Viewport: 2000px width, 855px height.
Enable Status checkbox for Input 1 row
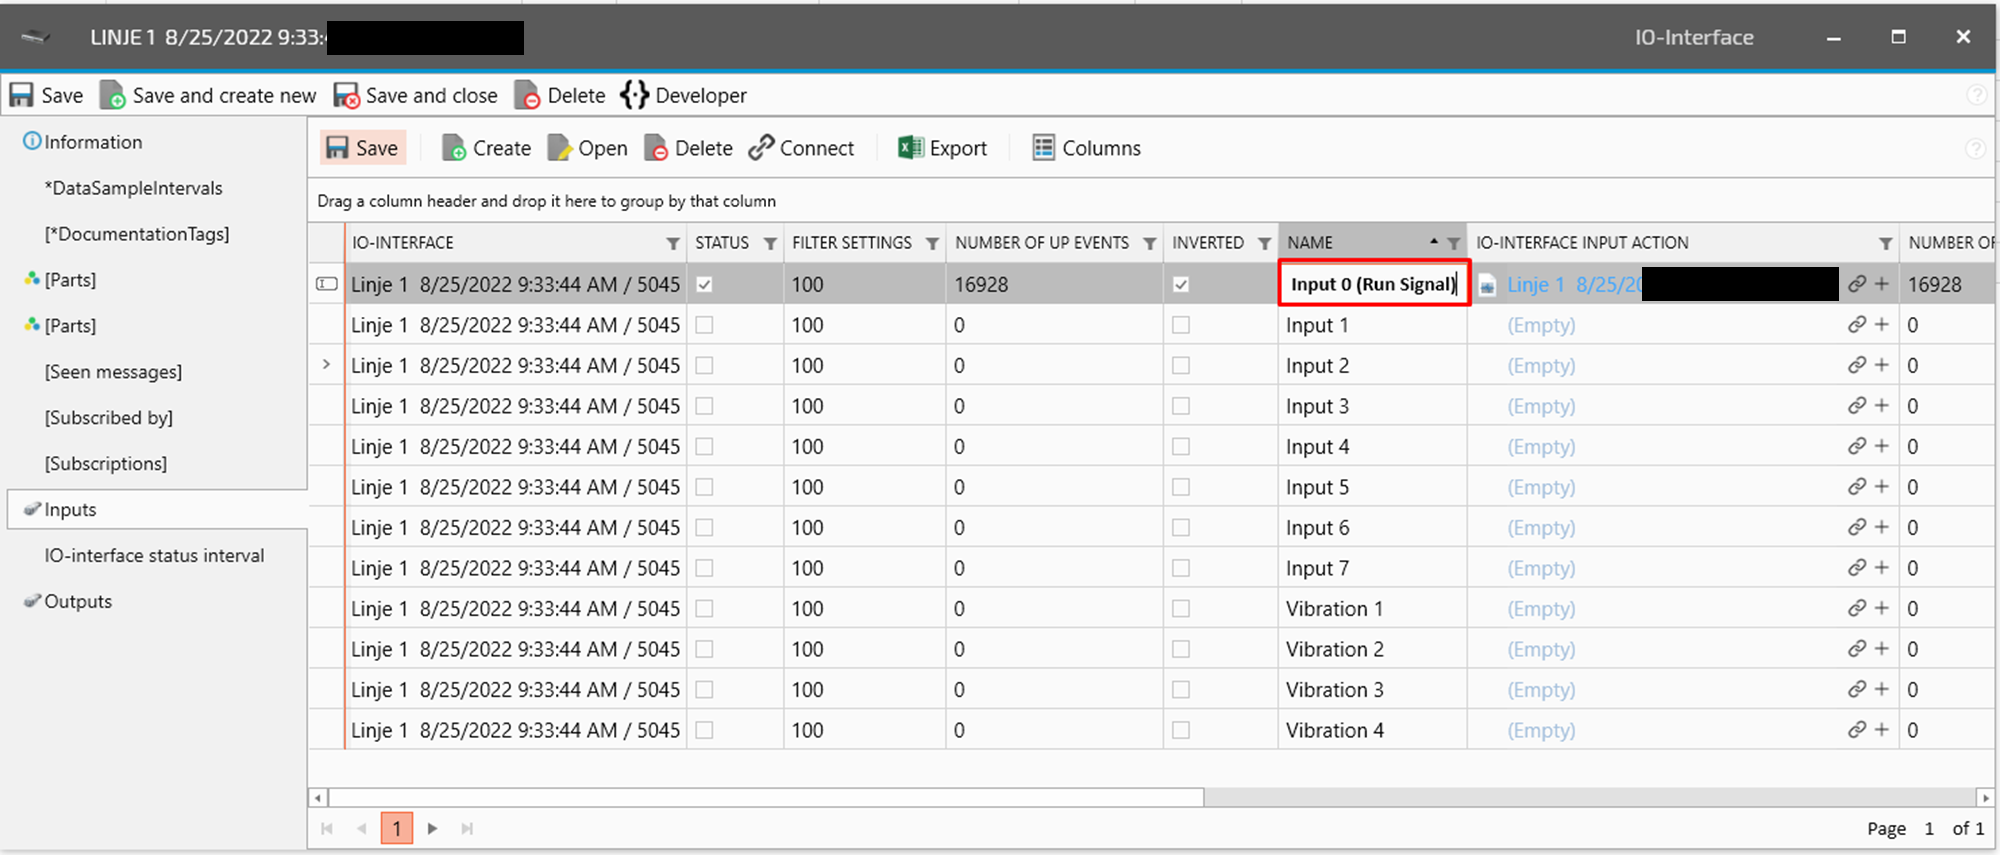point(704,325)
